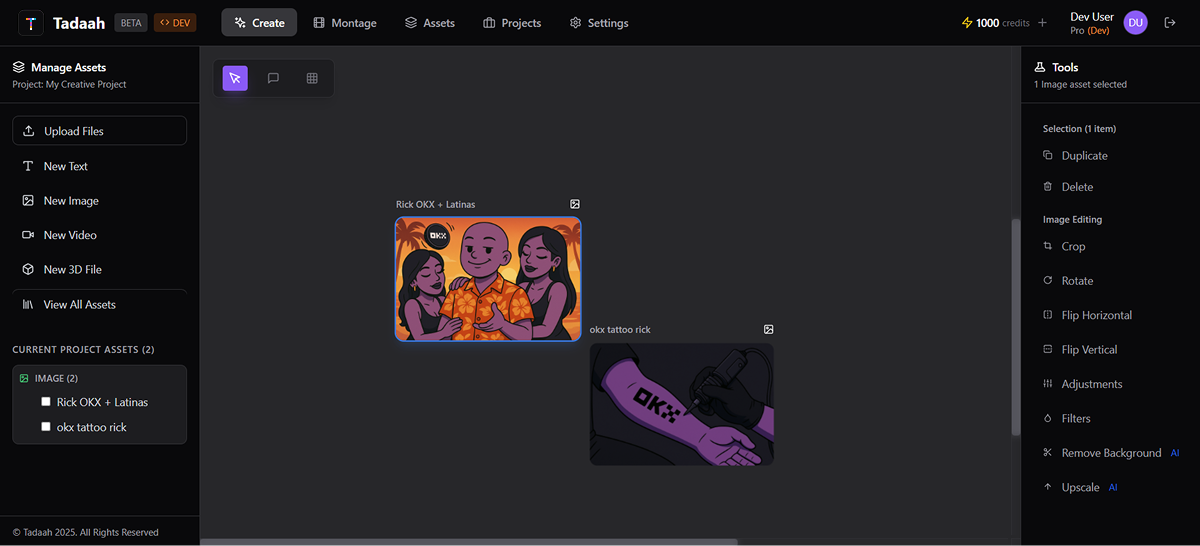Open the Assets tab
Screen dimensions: 1200x546
[430, 23]
